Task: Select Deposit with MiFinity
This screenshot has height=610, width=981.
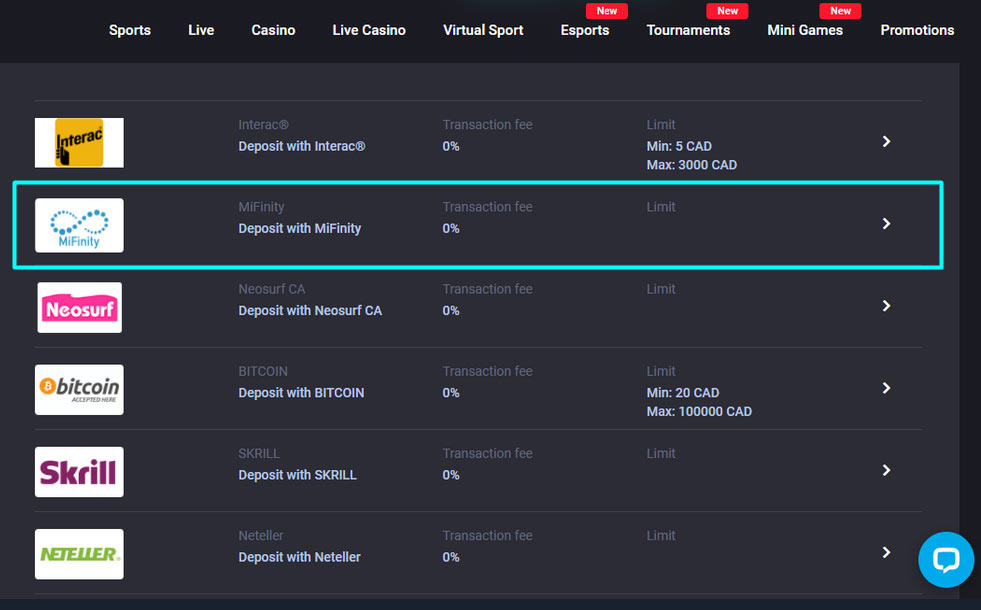Action: coord(300,228)
